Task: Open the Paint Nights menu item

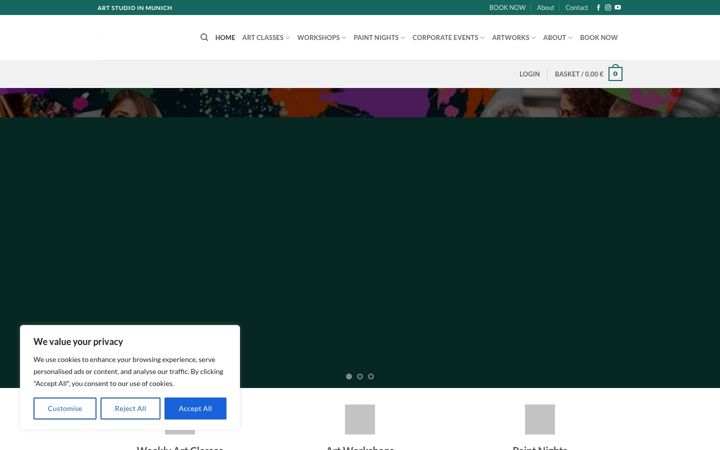Action: coord(376,38)
